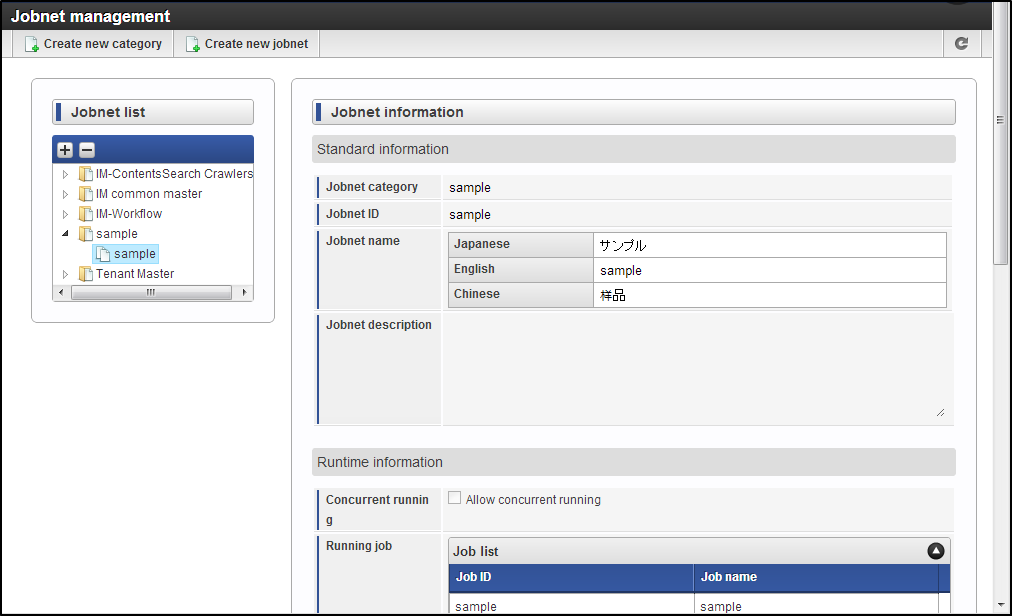Screen dimensions: 1012x616
Task: Click the Job ID column header
Action: tap(571, 577)
